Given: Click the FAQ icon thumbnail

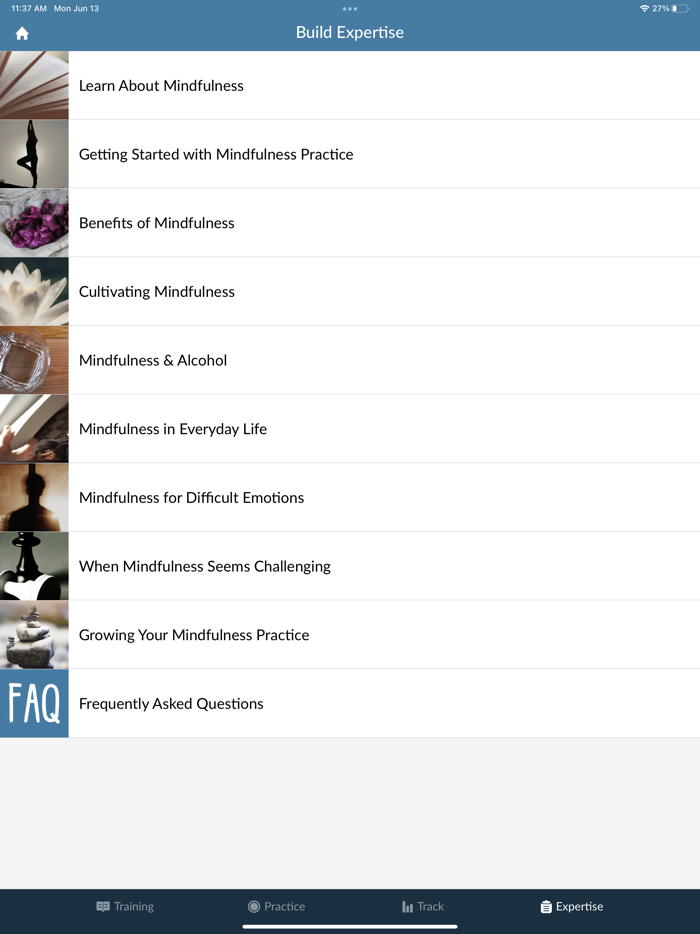Looking at the screenshot, I should point(34,703).
